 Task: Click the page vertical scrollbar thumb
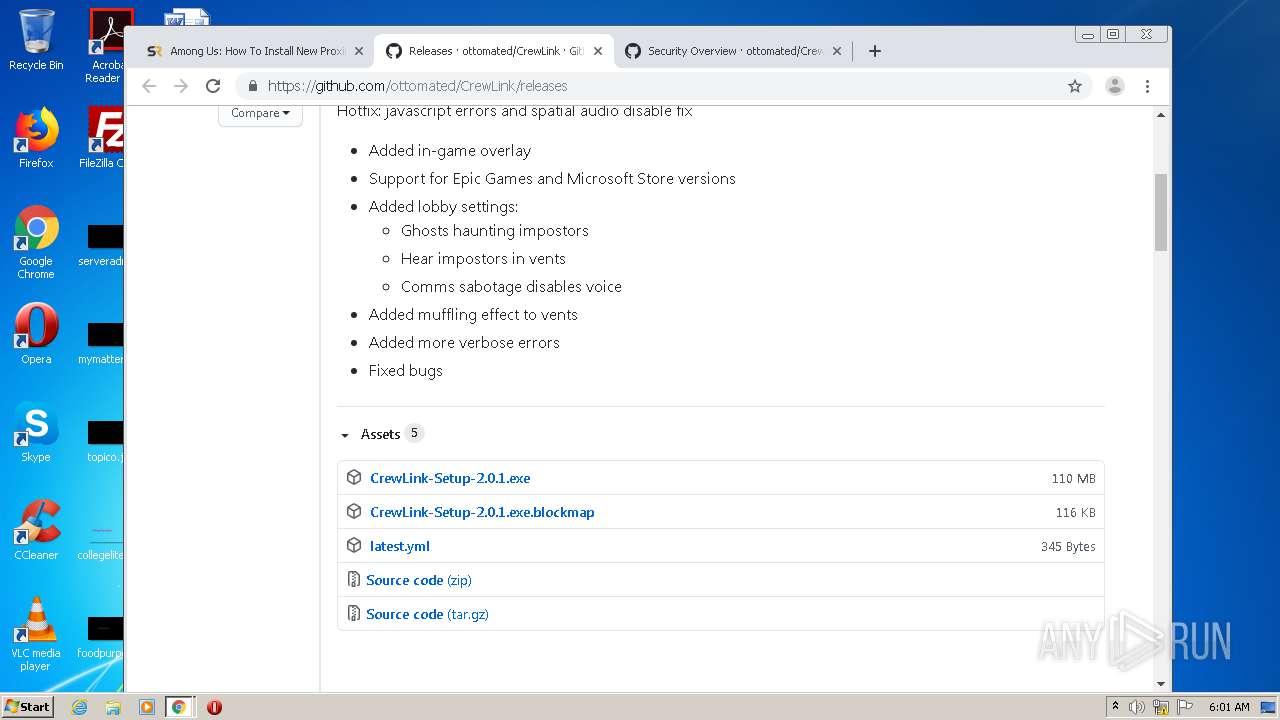pyautogui.click(x=1161, y=212)
